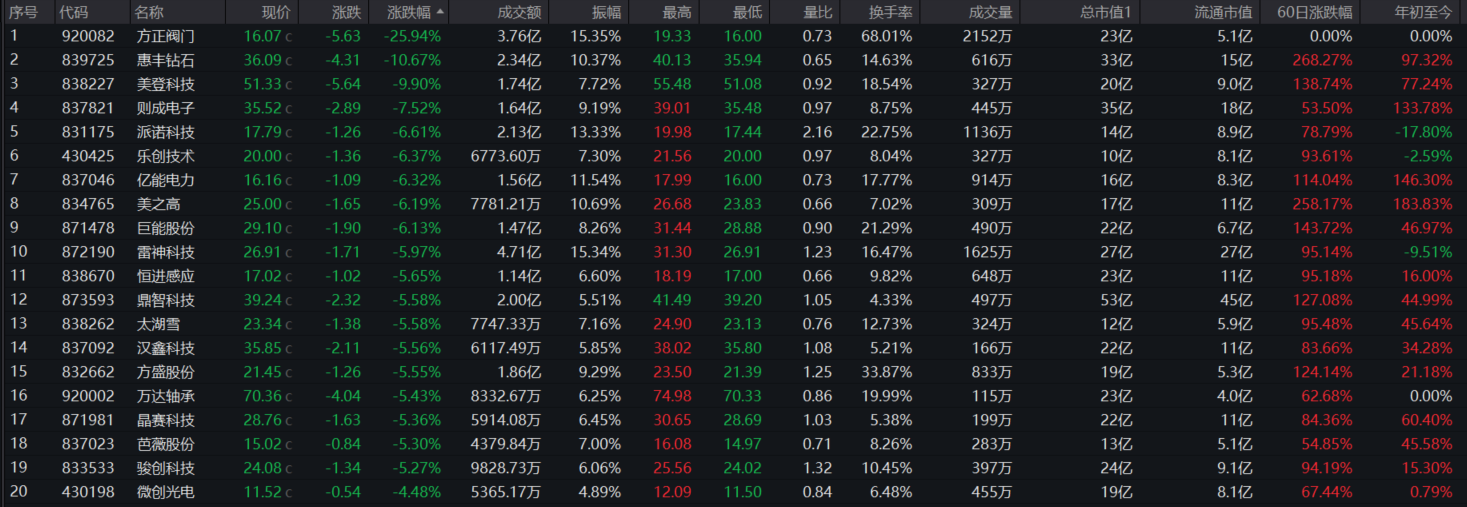Image resolution: width=1467 pixels, height=507 pixels.
Task: Sort by 总市值1 column header
Action: (1106, 12)
